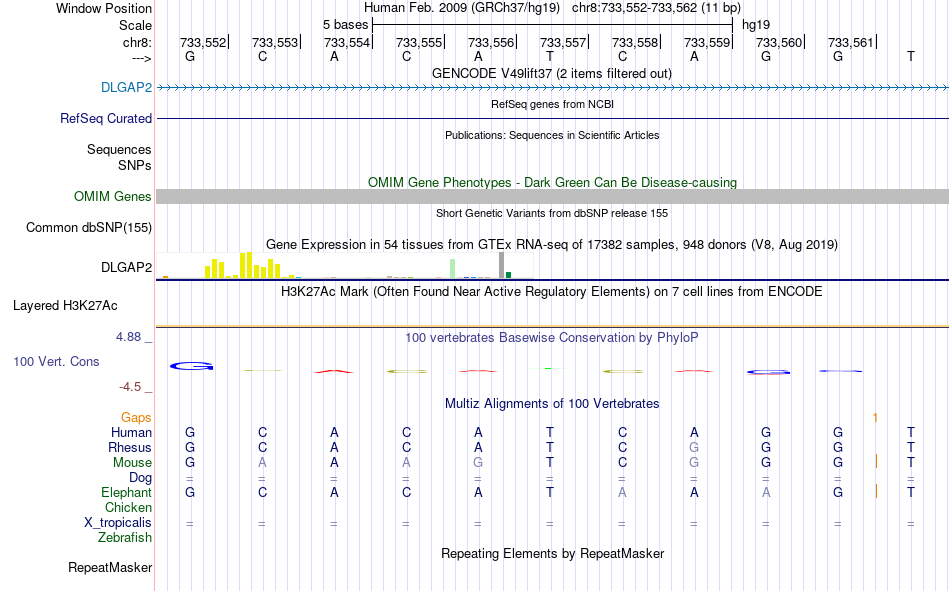Click the DLGAP2 intron arrow line
The image size is (950, 591).
pyautogui.click(x=552, y=88)
